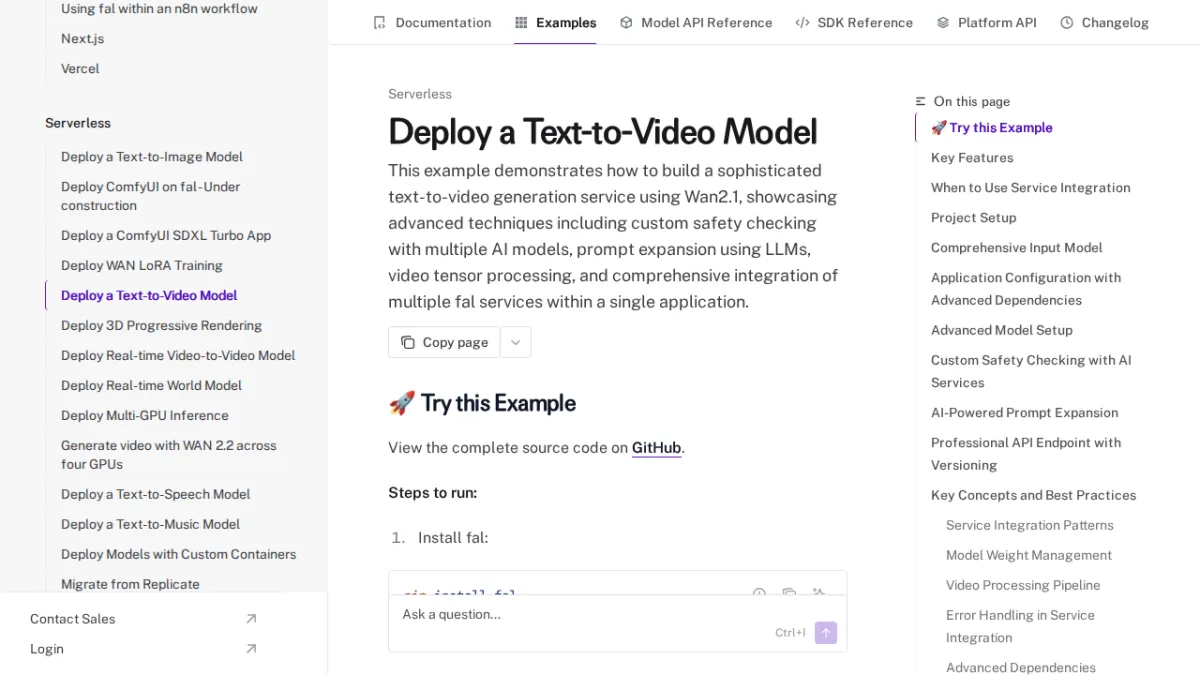1200x675 pixels.
Task: Open Deploy WAN LoRA Training page
Action: (142, 266)
